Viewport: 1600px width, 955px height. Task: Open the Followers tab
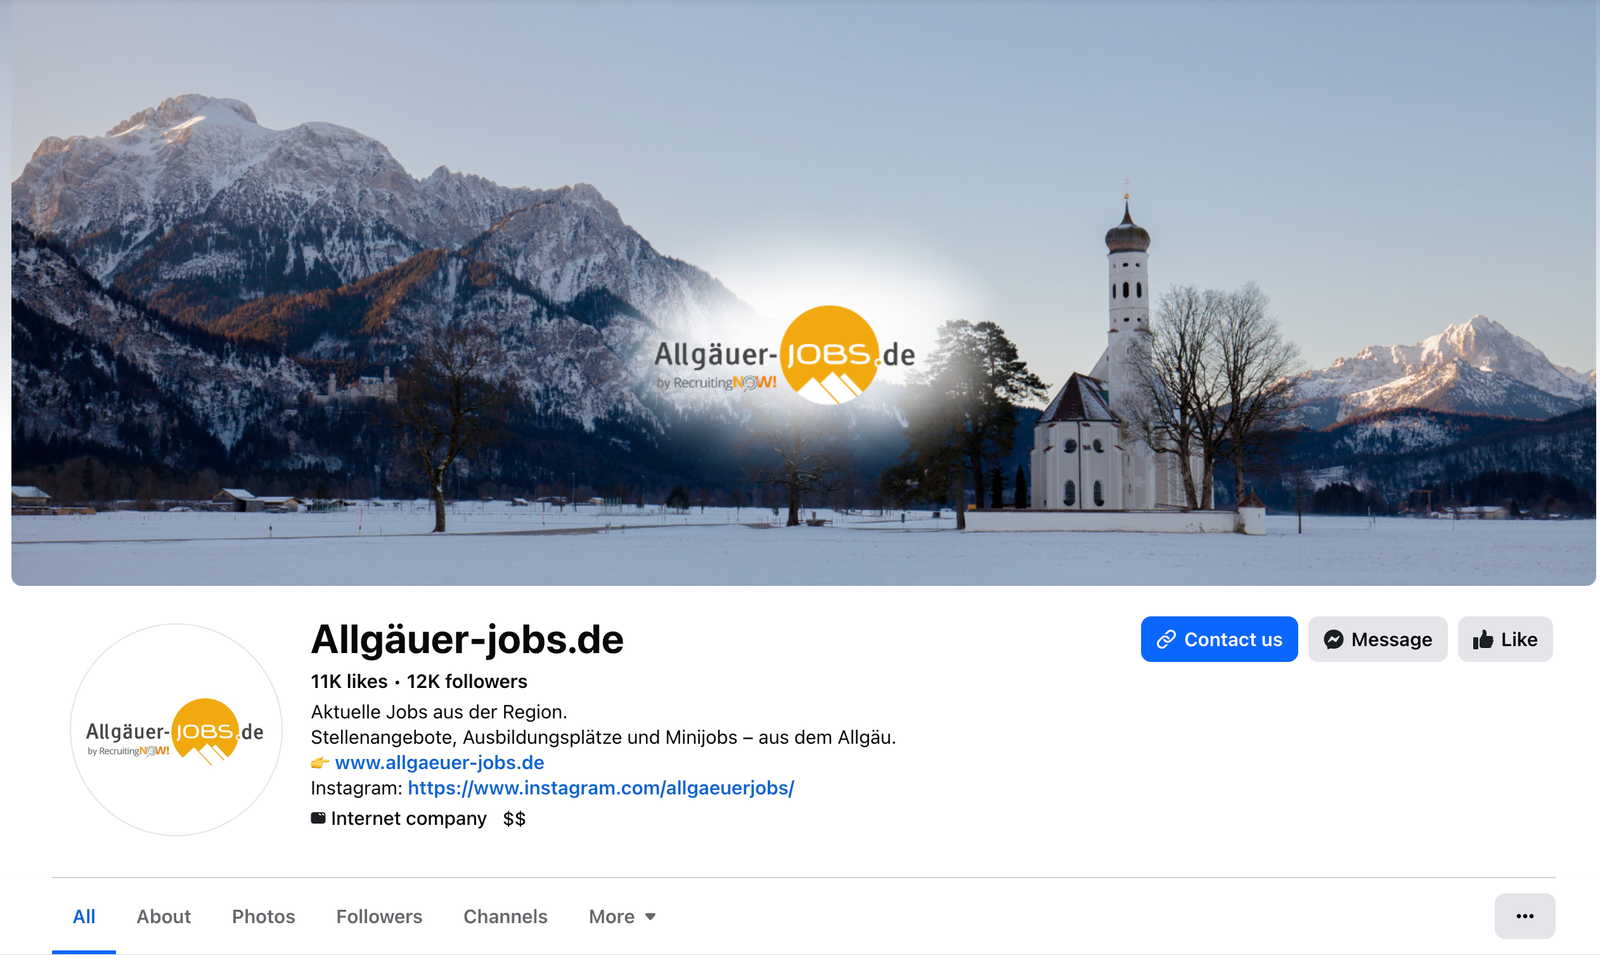click(x=379, y=916)
